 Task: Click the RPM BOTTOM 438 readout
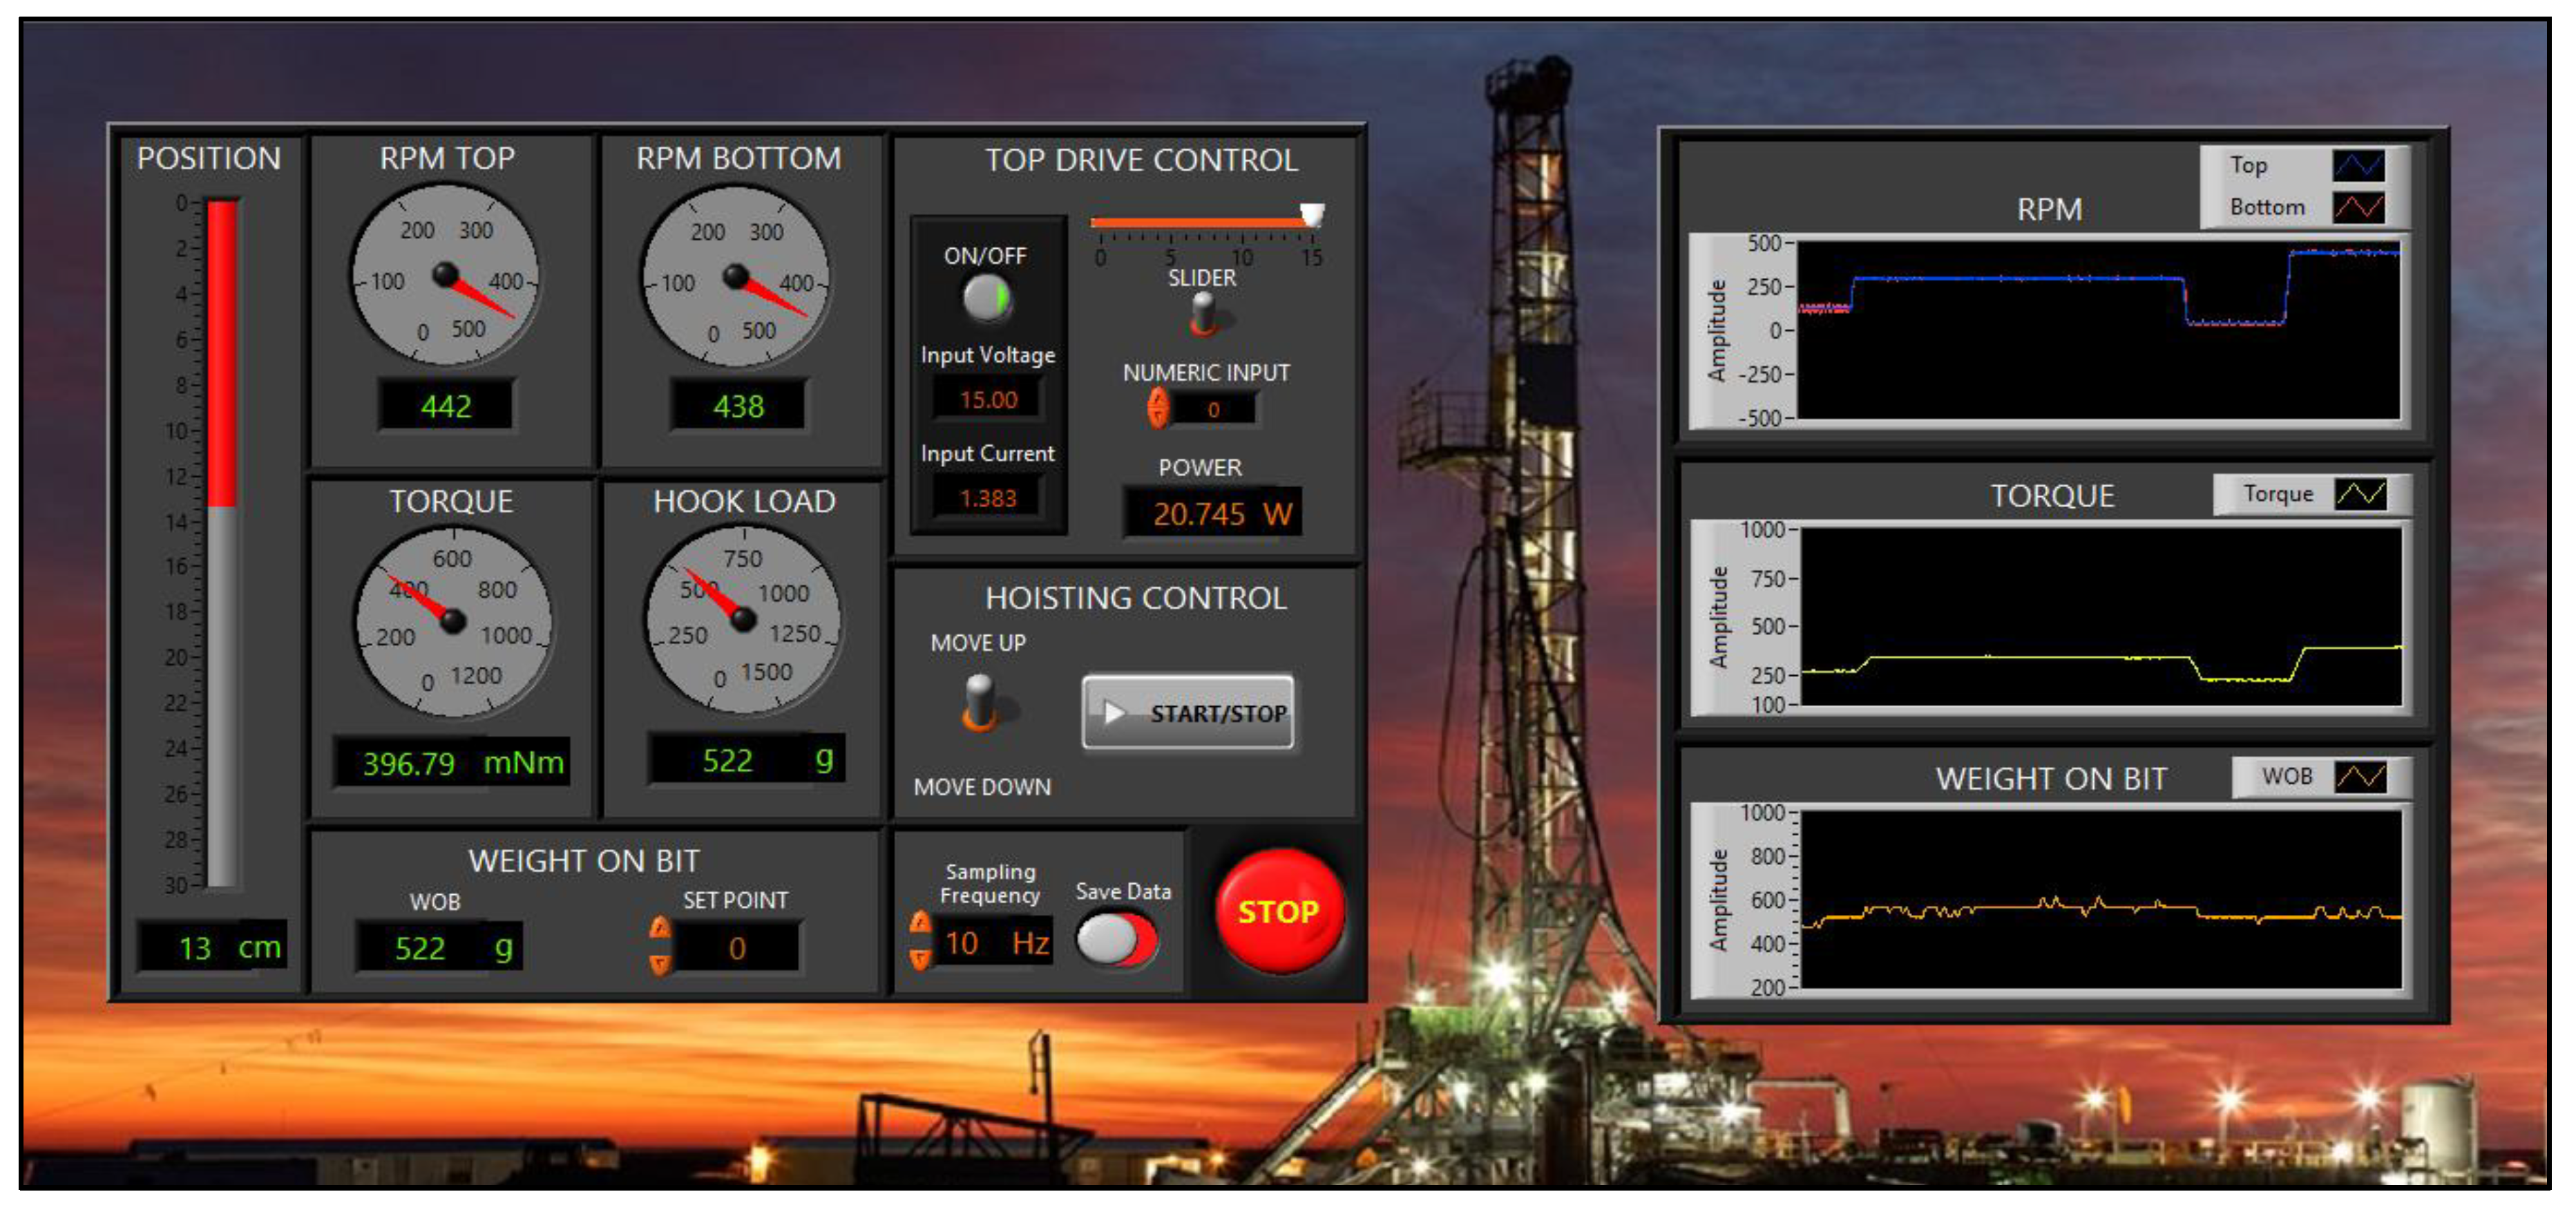(738, 406)
